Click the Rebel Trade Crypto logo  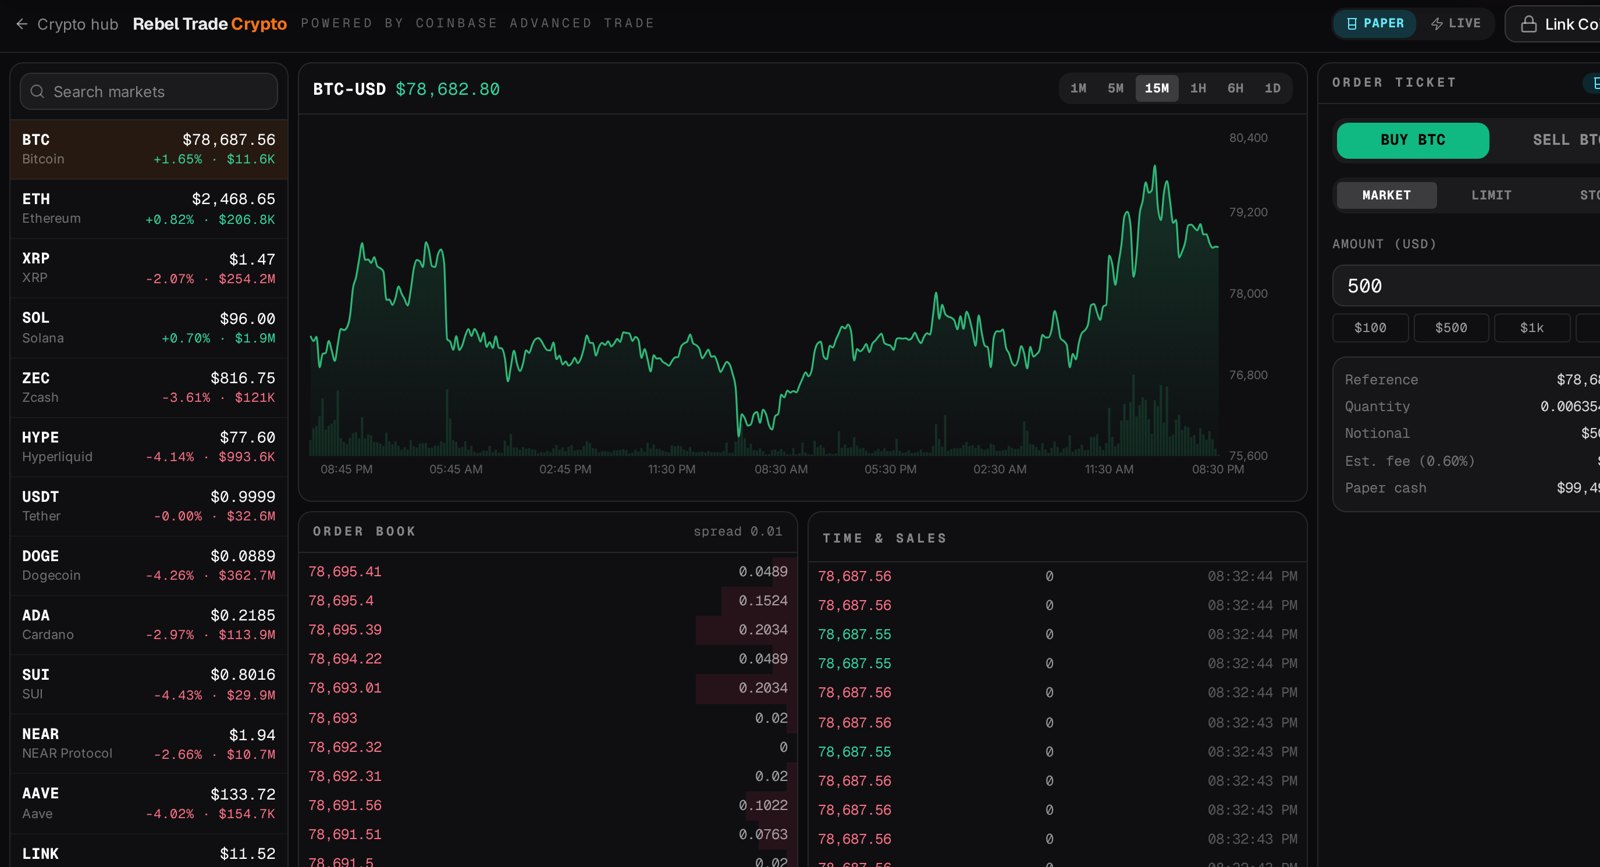[210, 24]
